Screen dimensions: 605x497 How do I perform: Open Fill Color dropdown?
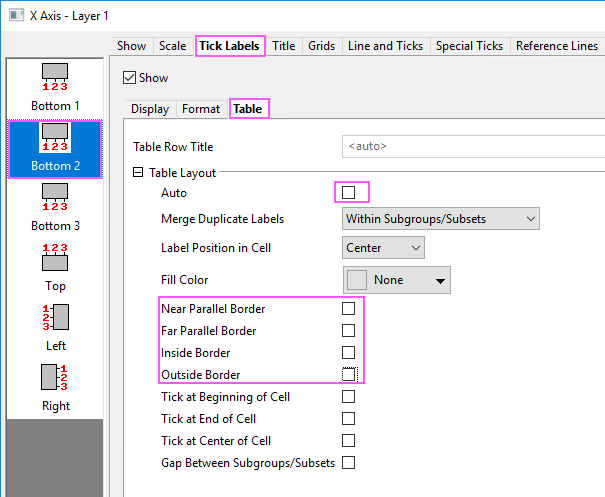point(397,280)
